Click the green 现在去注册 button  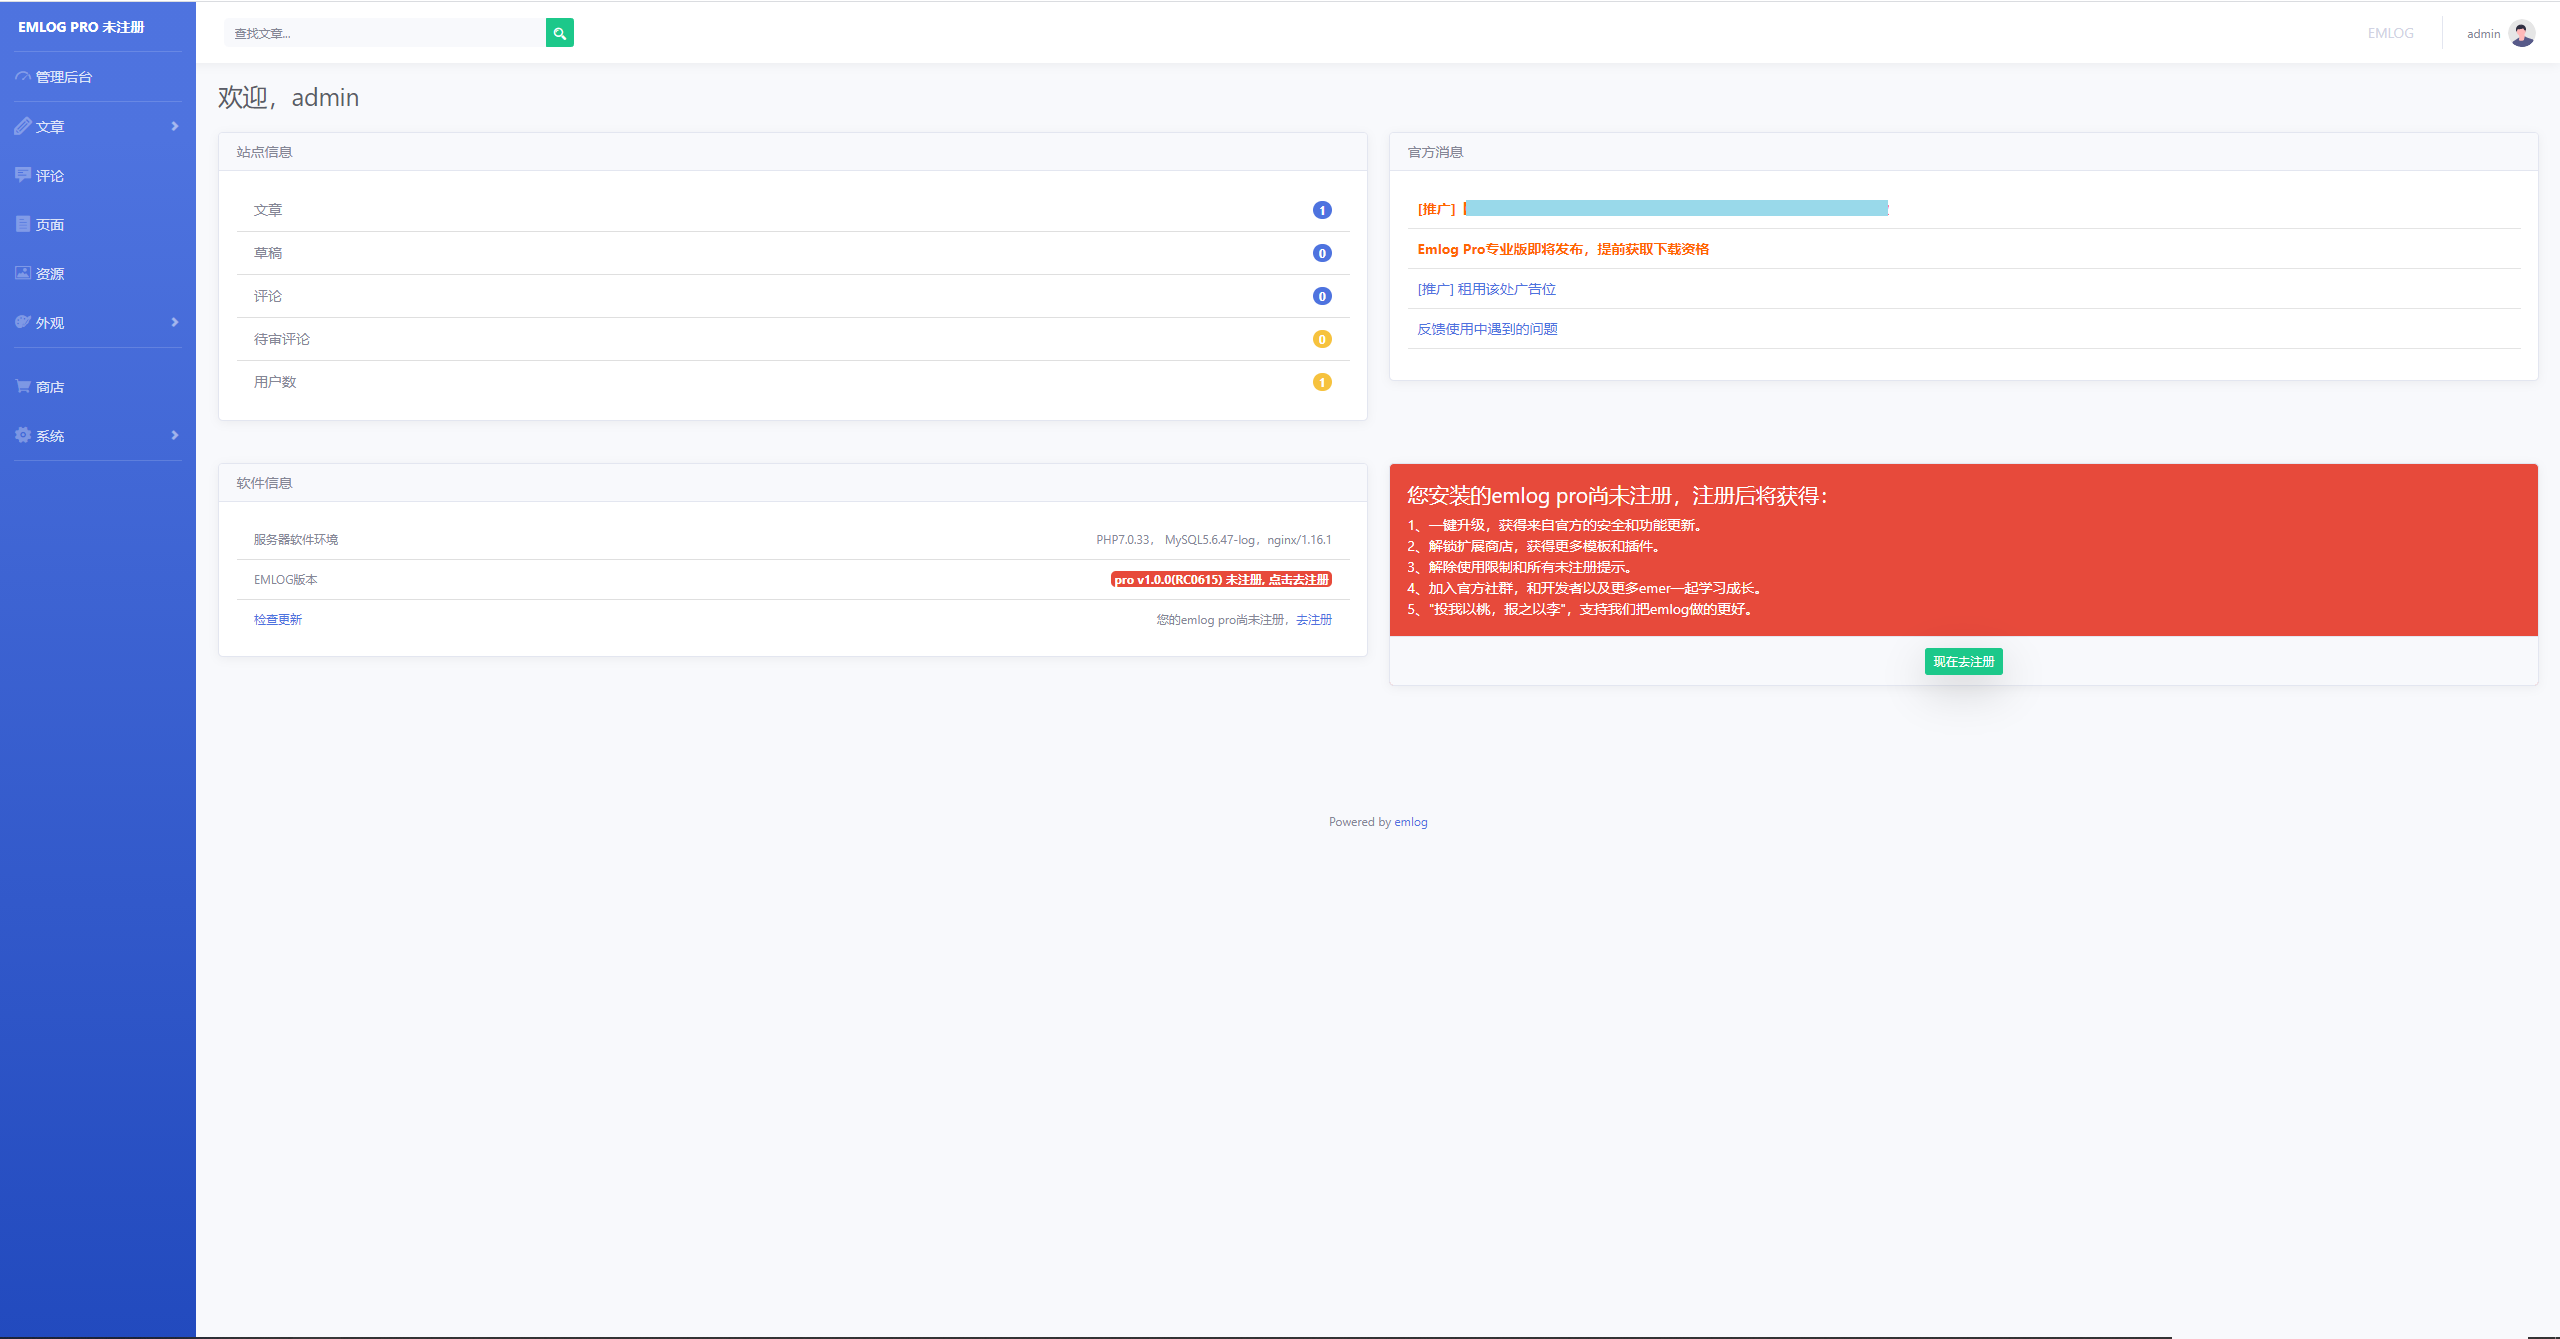coord(1963,661)
